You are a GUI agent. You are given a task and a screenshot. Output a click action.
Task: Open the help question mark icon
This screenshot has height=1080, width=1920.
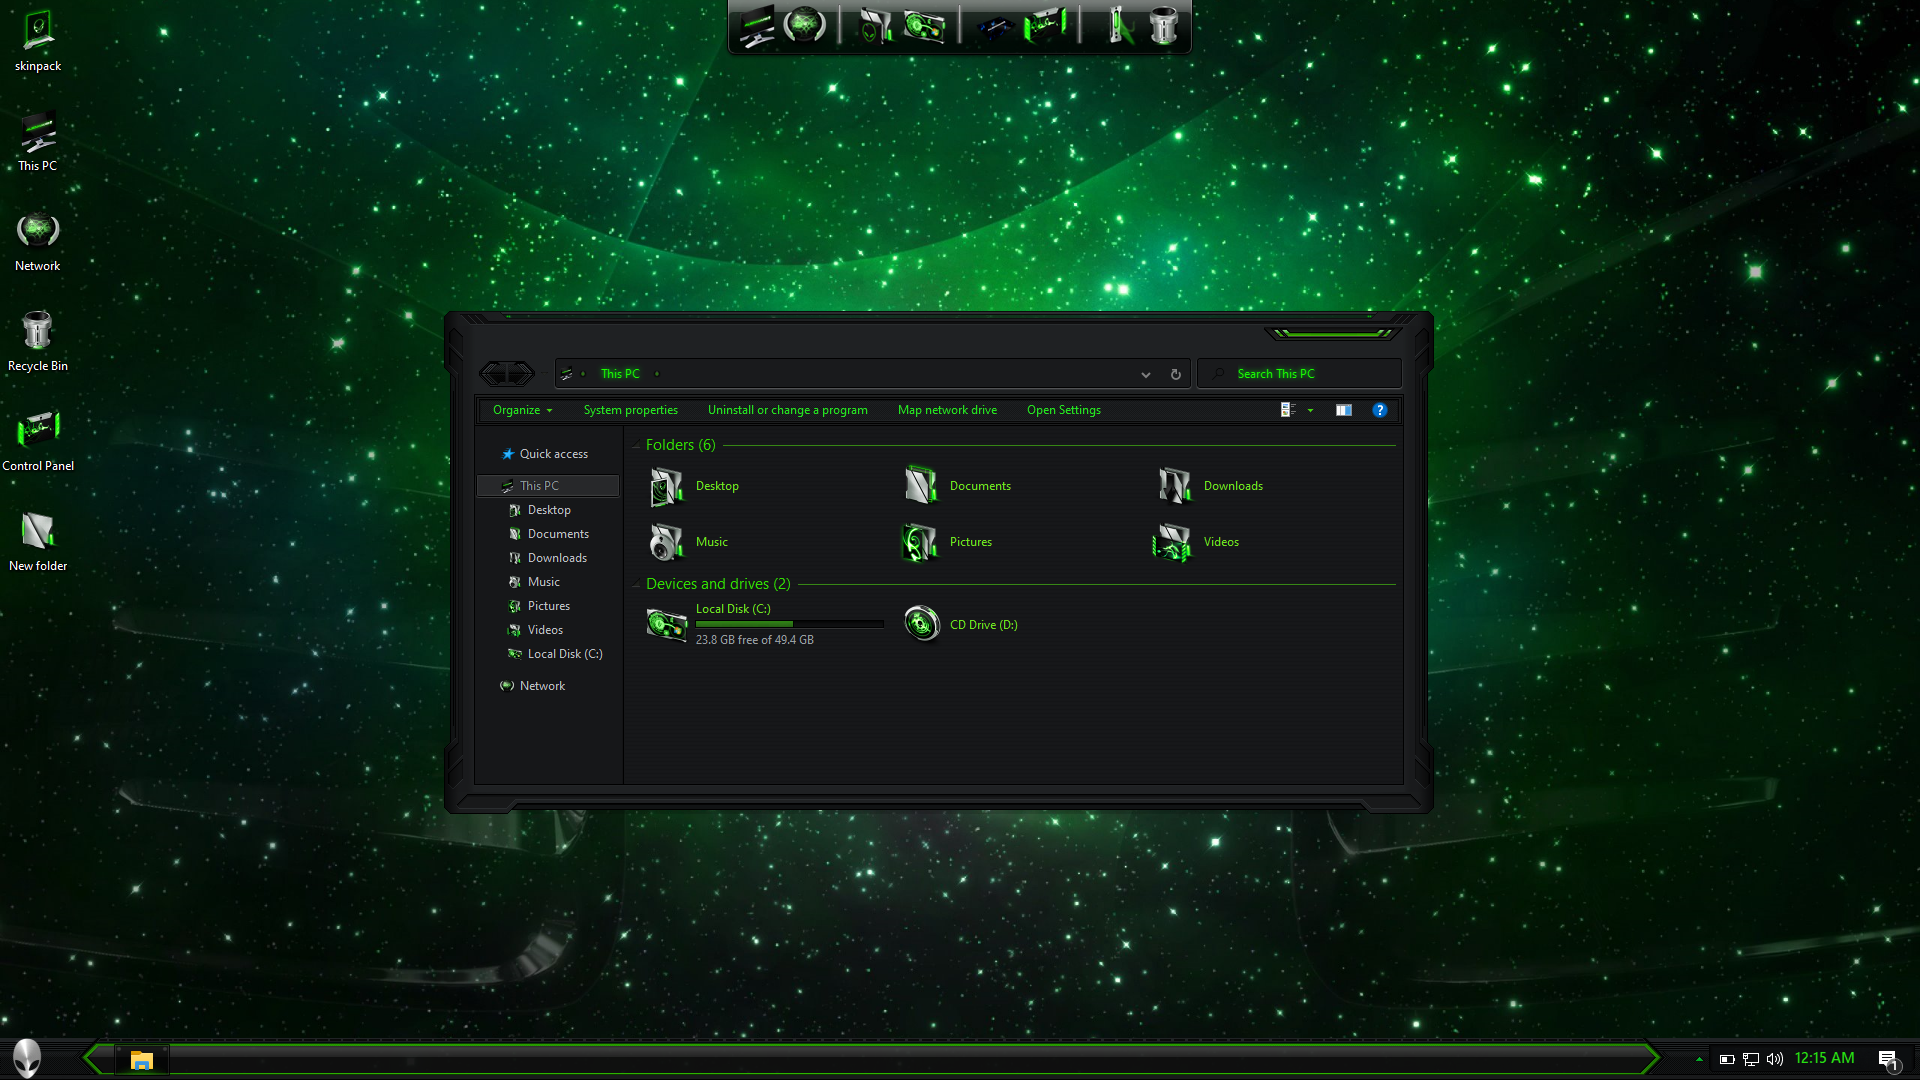pyautogui.click(x=1380, y=410)
